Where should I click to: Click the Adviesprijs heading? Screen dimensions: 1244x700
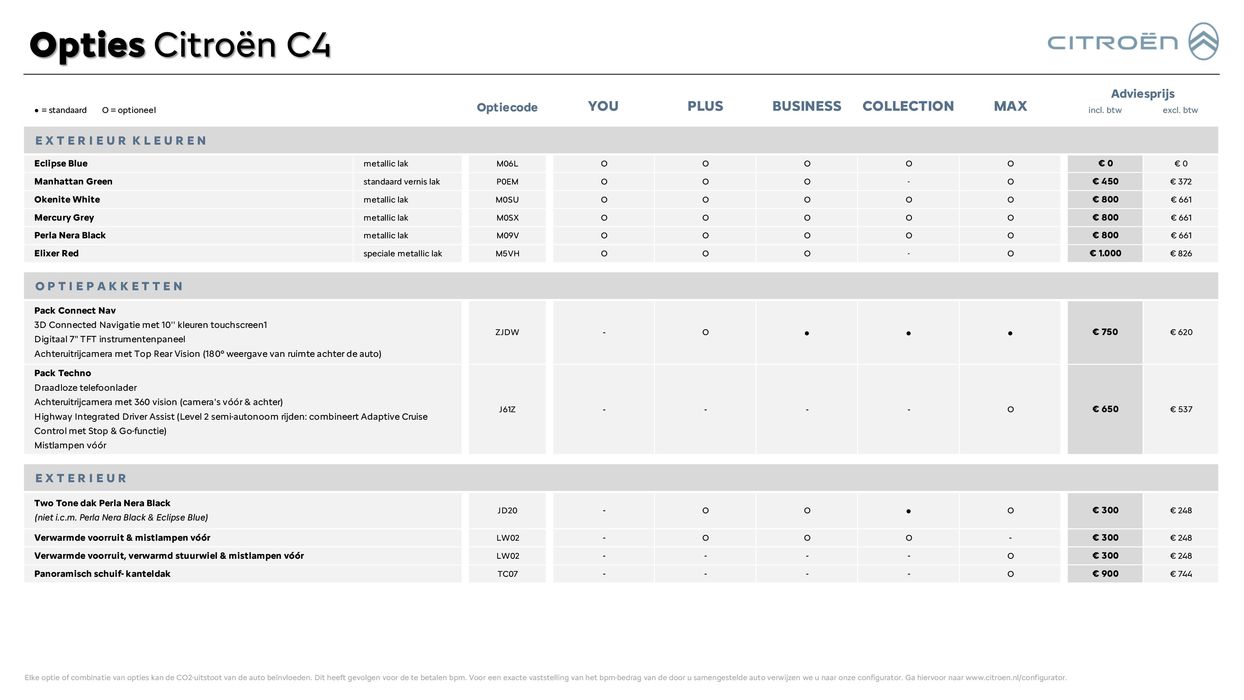1142,94
